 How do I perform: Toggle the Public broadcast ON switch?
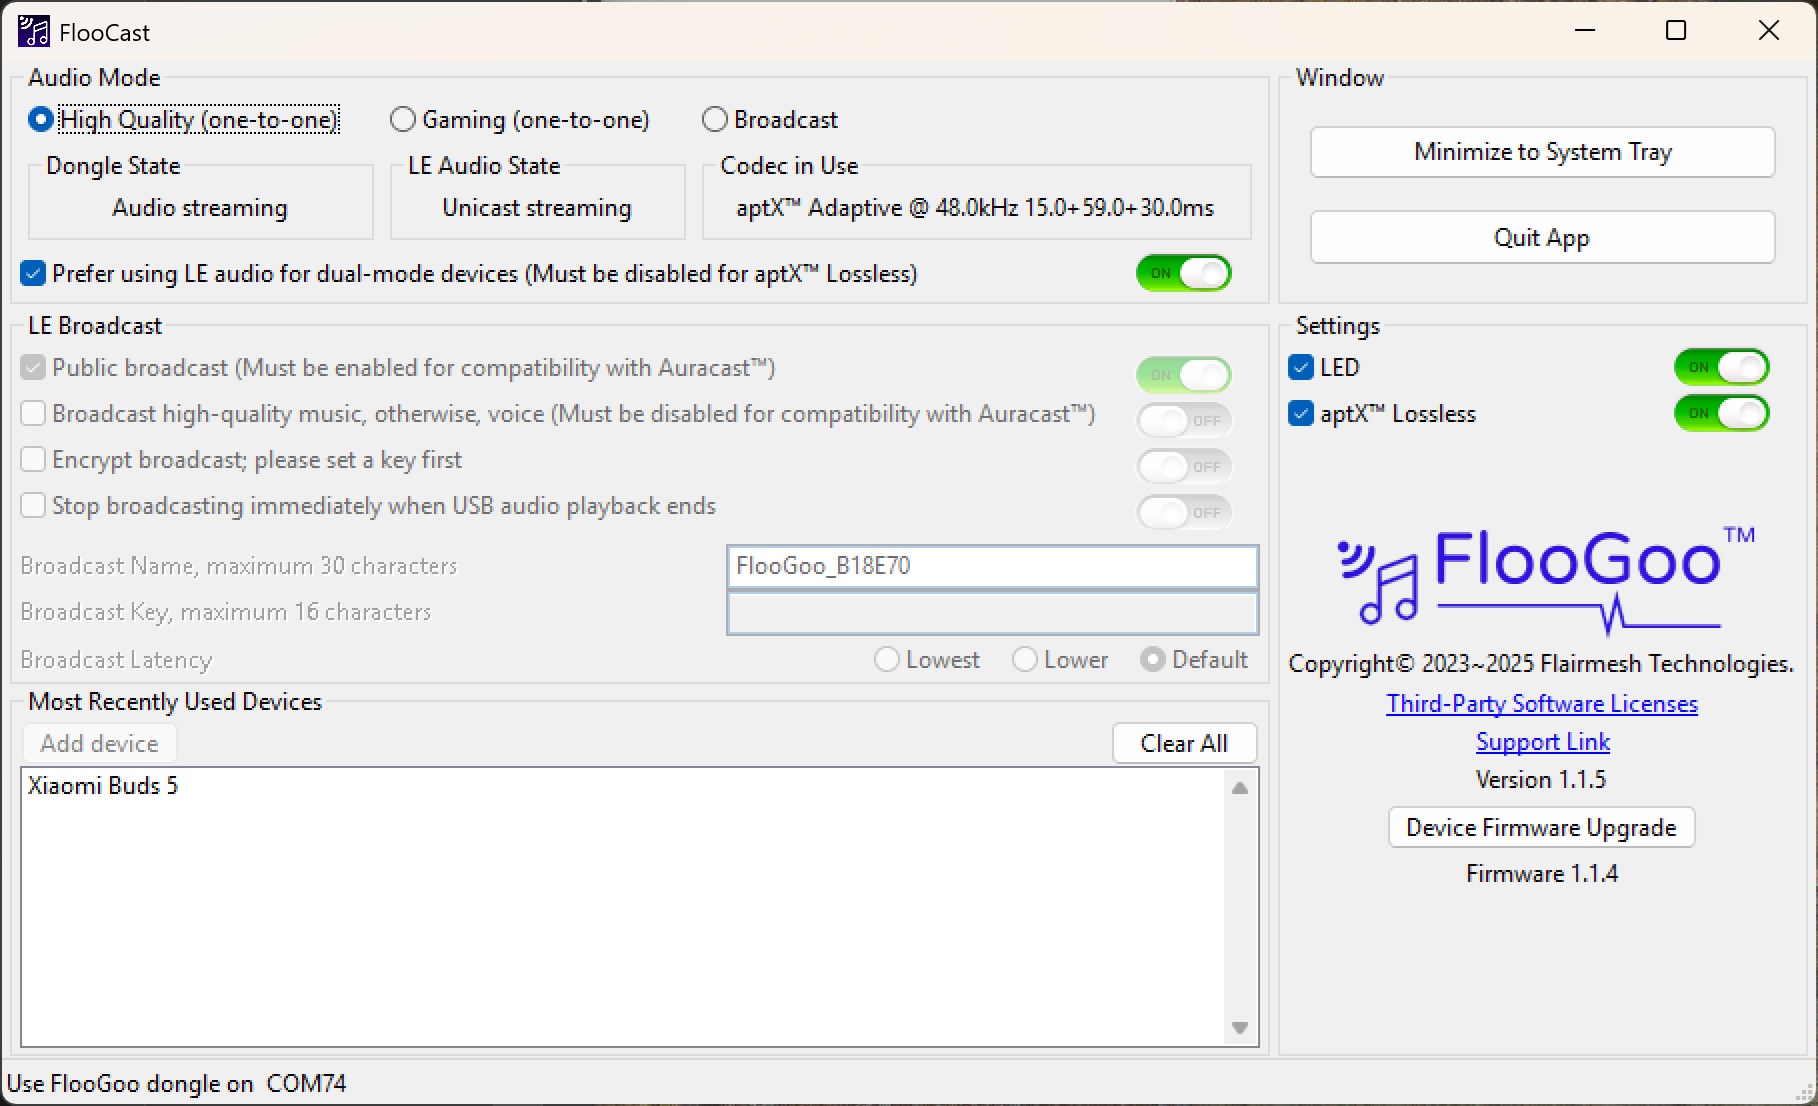coord(1183,375)
